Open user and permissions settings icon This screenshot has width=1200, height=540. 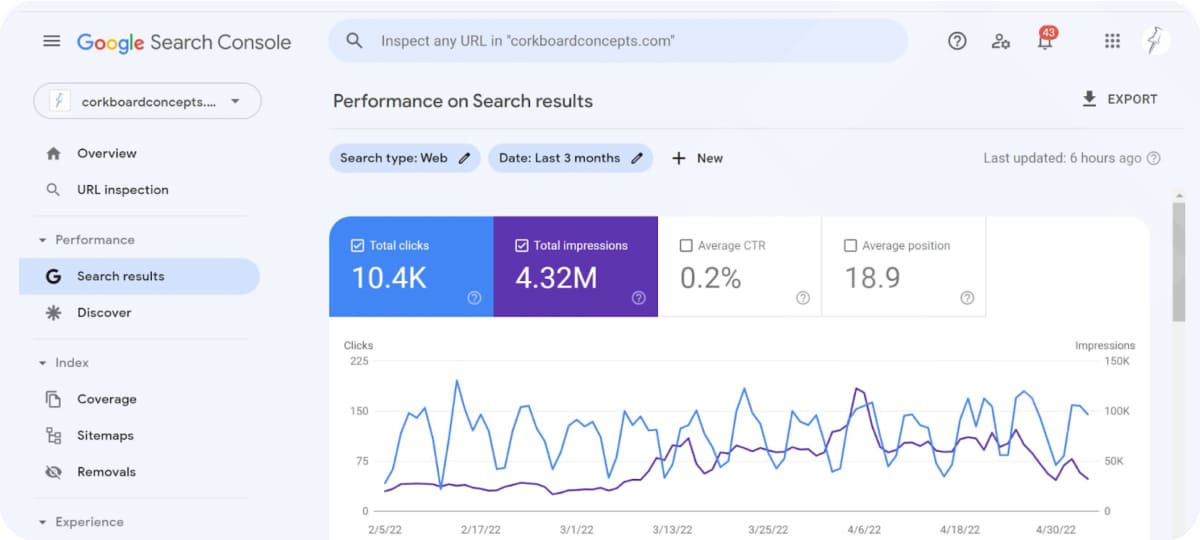coord(1000,41)
